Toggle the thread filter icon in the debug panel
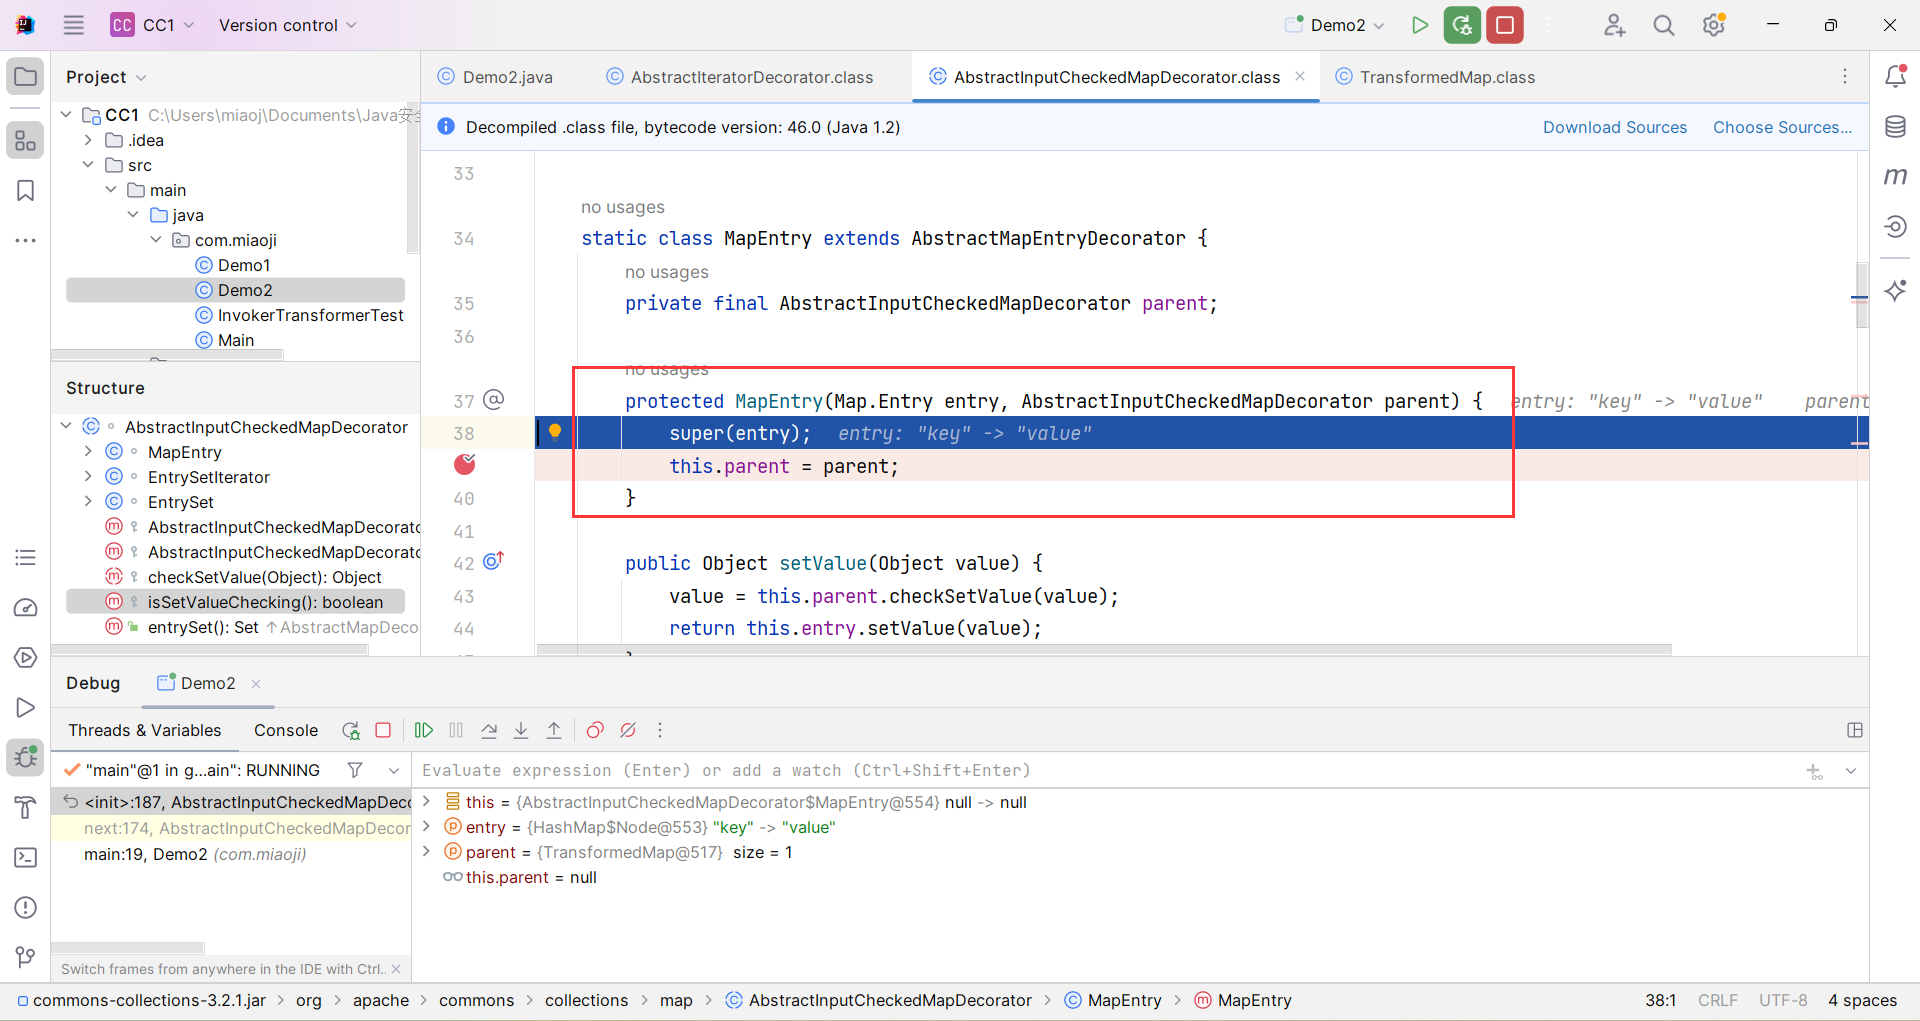This screenshot has height=1021, width=1920. pos(355,770)
